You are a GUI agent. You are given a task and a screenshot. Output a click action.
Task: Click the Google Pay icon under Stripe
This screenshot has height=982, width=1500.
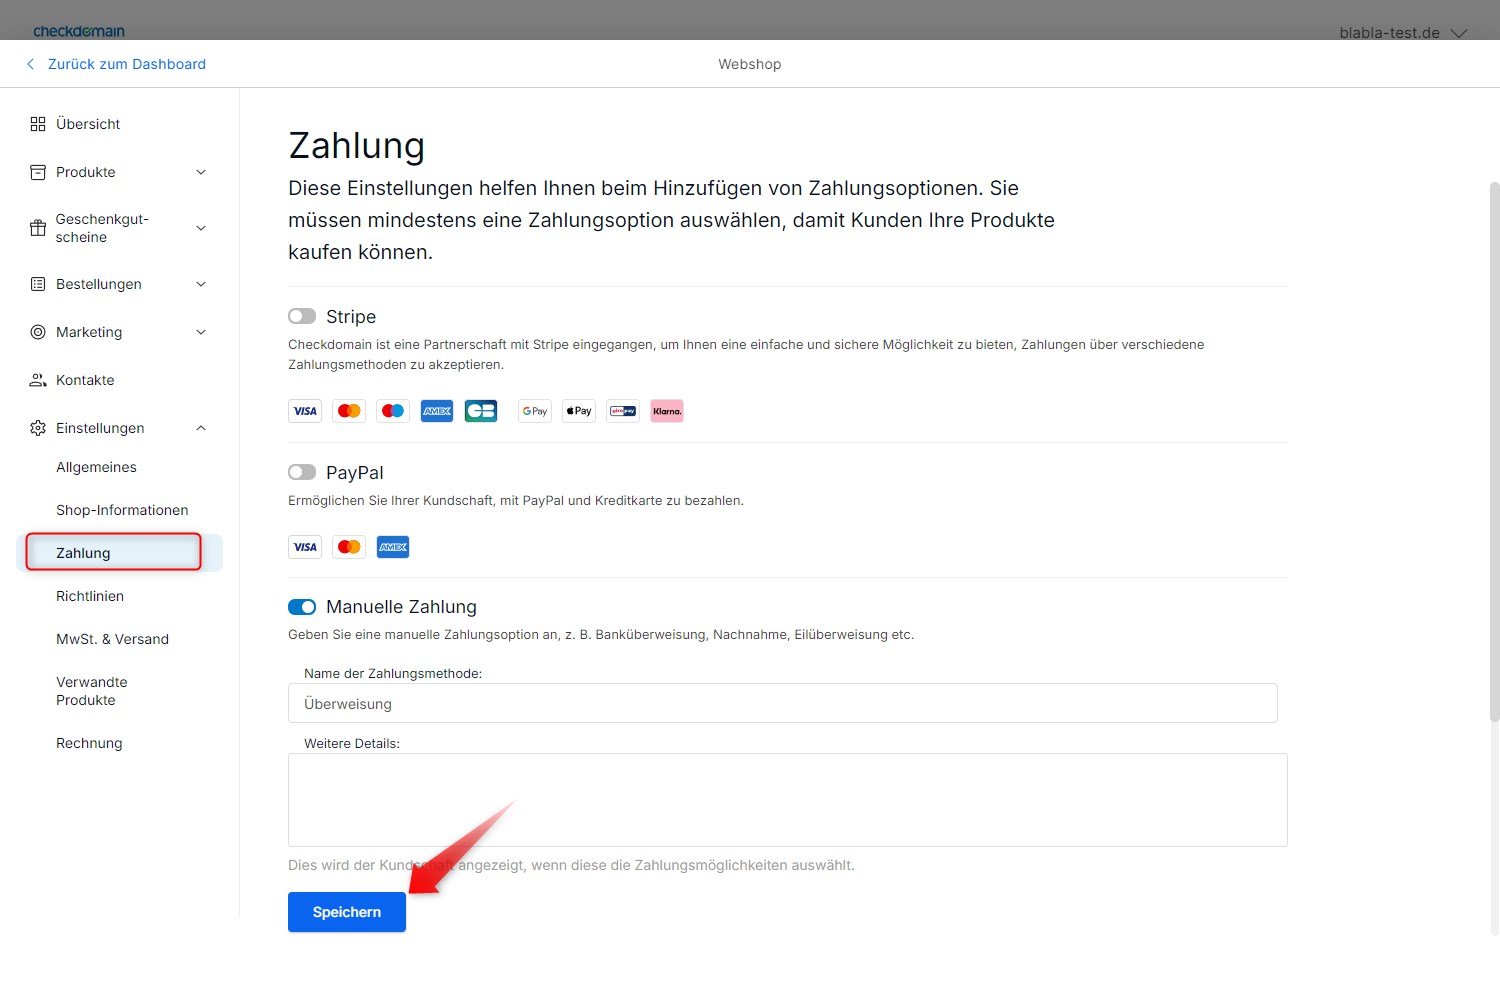534,410
